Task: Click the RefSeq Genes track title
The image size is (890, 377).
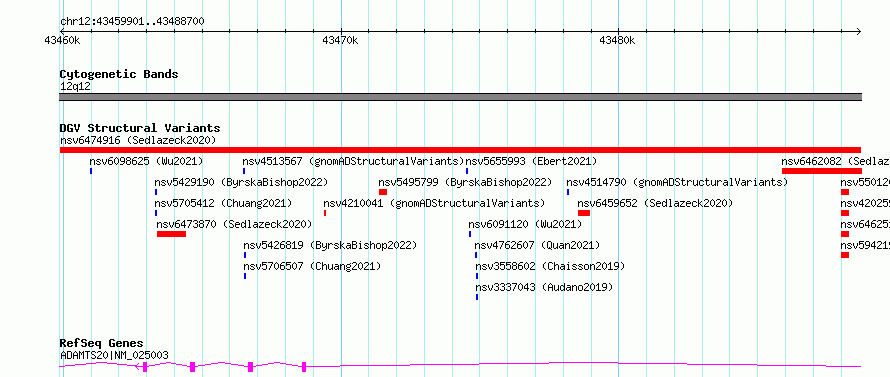Action: [x=102, y=344]
